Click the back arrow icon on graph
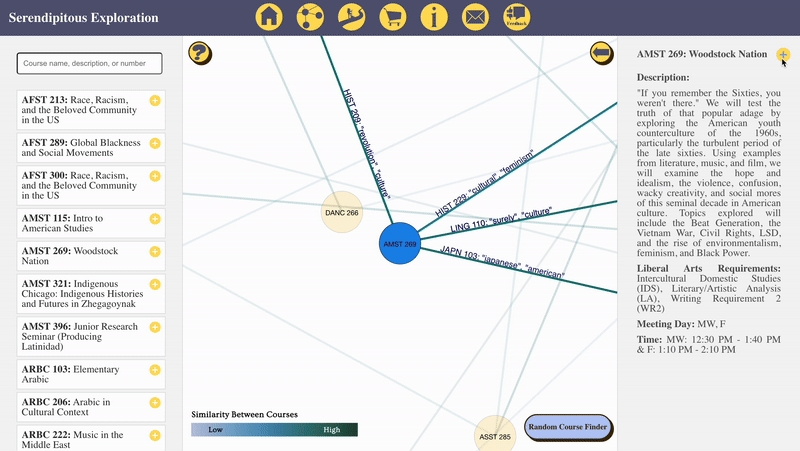The width and height of the screenshot is (800, 451). tap(602, 53)
